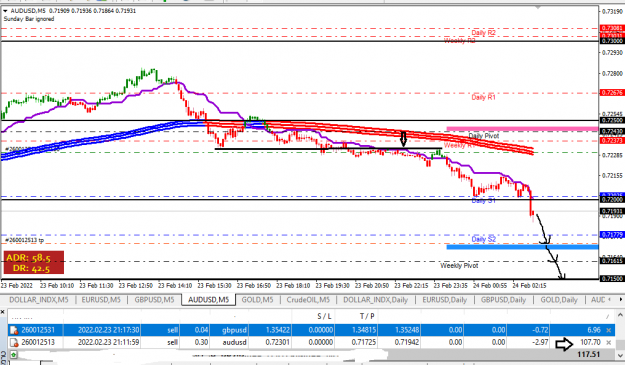Click open price 1.35422
Viewport: 625px width, 365px height.
tap(278, 330)
